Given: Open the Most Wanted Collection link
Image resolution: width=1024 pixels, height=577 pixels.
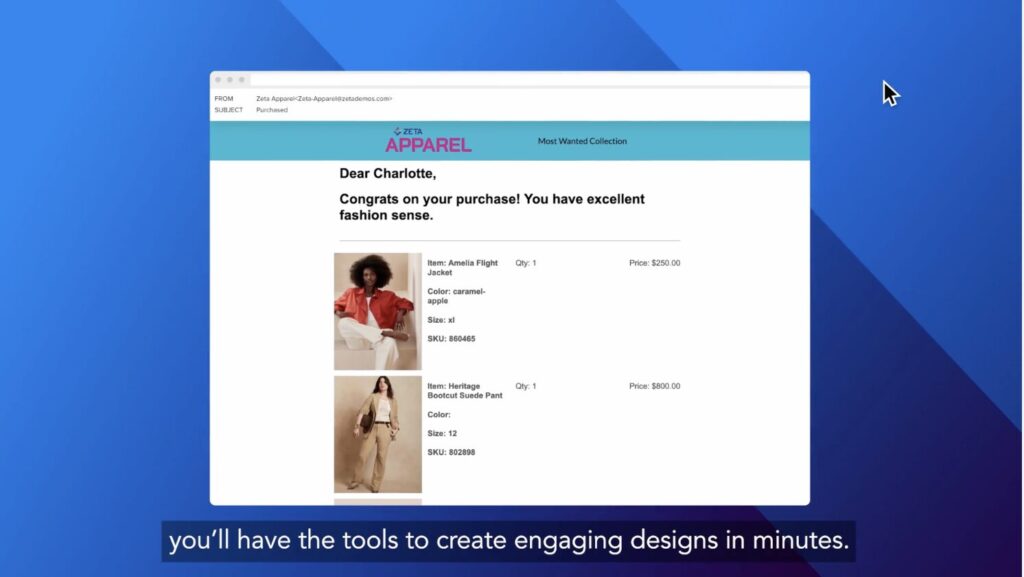Looking at the screenshot, I should (x=582, y=141).
